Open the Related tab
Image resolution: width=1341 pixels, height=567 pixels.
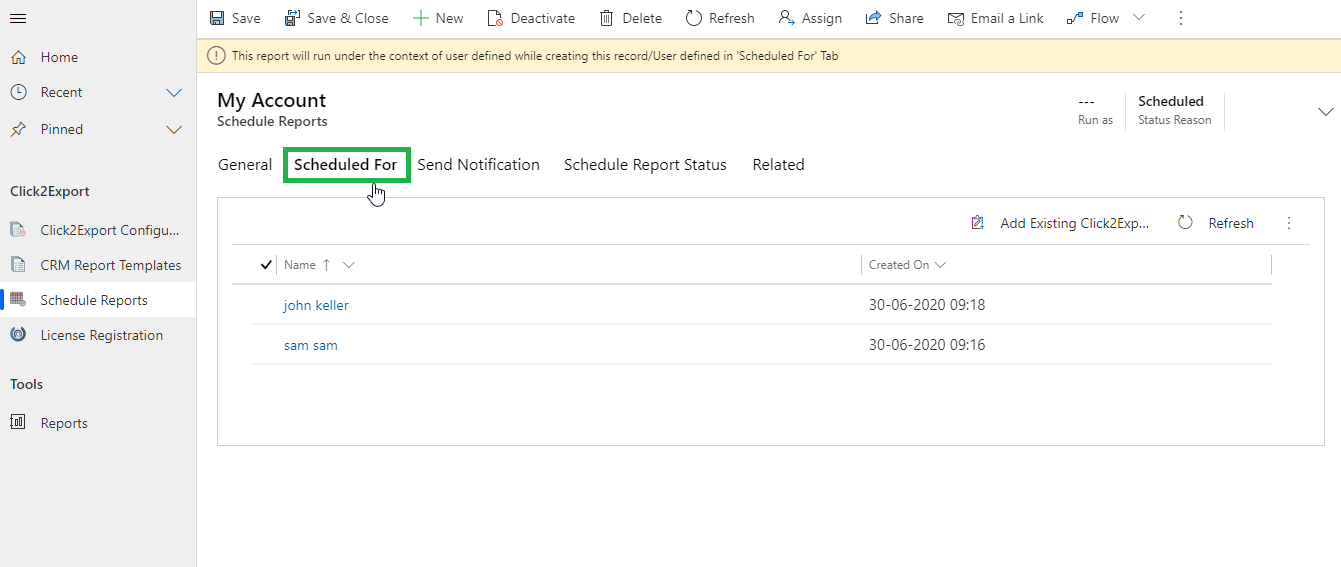tap(778, 165)
